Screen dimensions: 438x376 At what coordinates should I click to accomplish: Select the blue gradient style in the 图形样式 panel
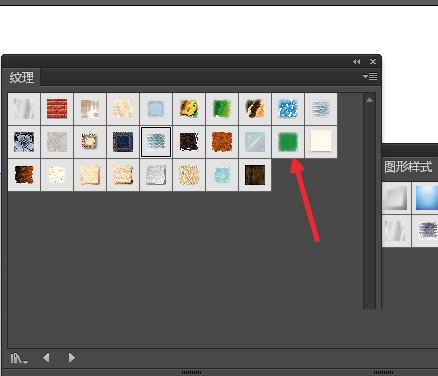point(426,198)
